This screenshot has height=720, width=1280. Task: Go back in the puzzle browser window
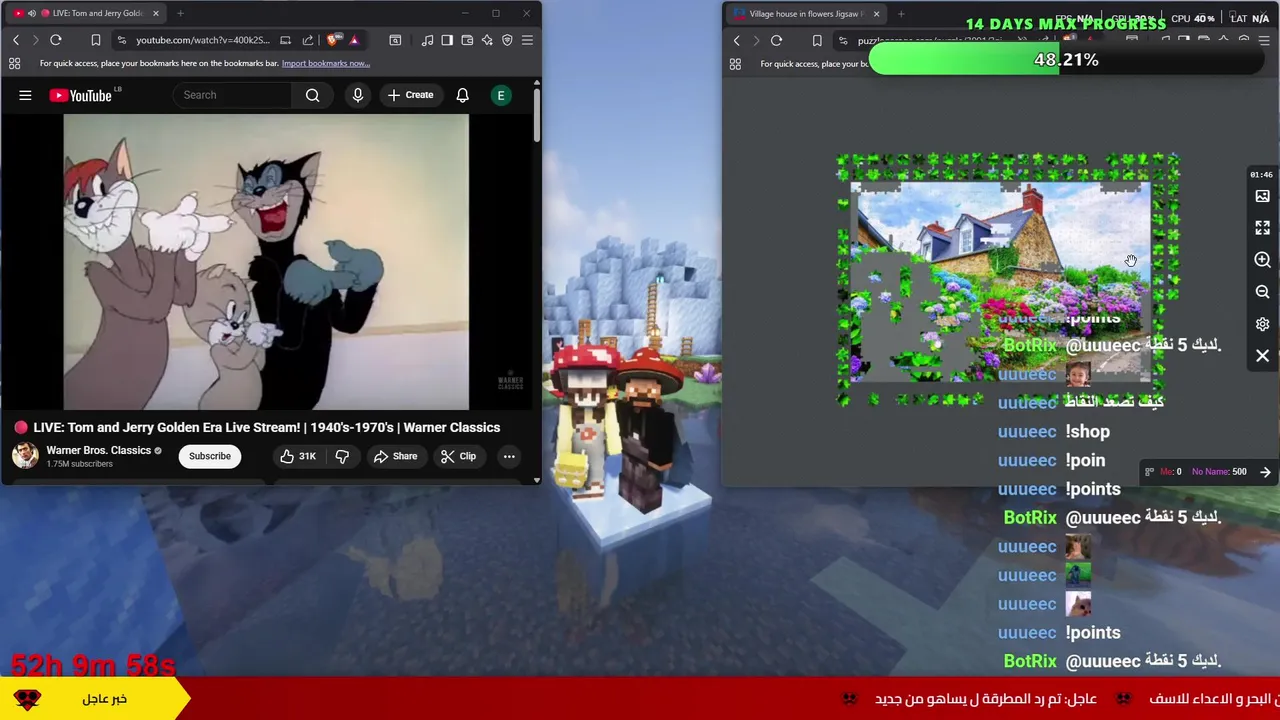(737, 41)
